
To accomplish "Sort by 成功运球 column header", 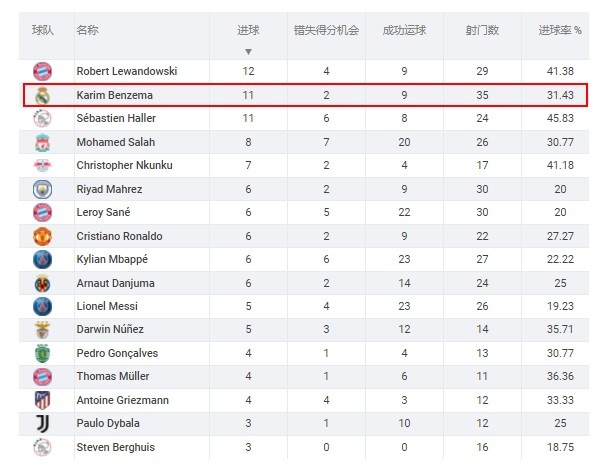I will click(x=404, y=30).
